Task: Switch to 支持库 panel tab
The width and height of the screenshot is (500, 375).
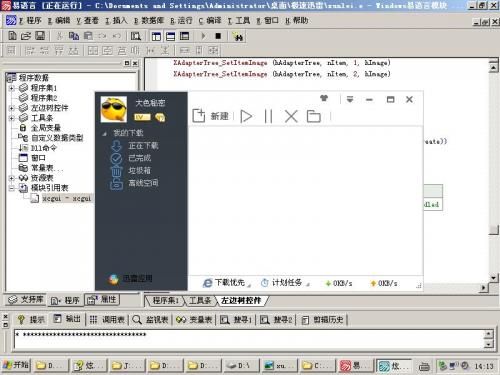Action: (x=26, y=300)
